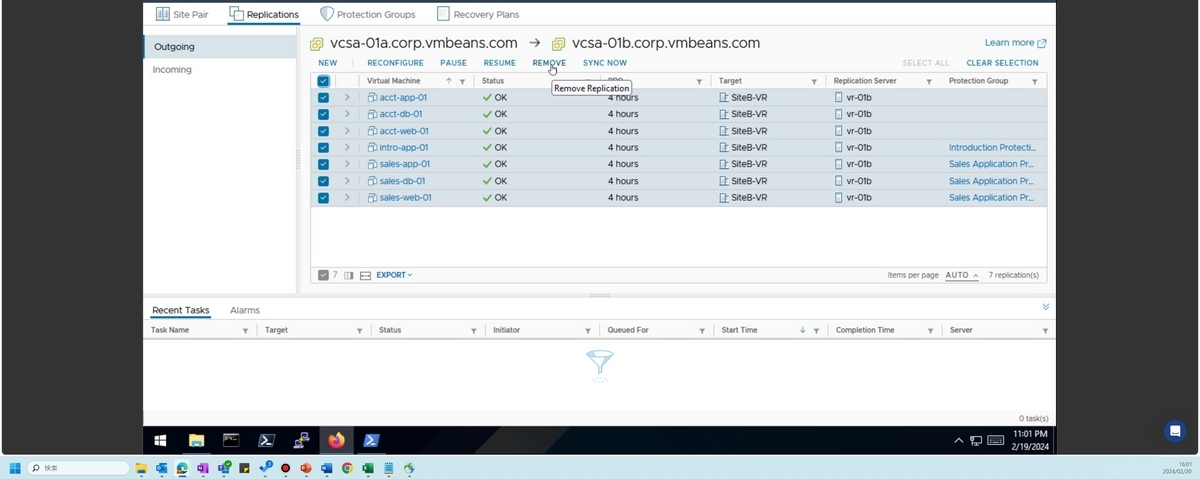The height and width of the screenshot is (479, 1200).
Task: Open the EXPORT dropdown
Action: point(394,275)
